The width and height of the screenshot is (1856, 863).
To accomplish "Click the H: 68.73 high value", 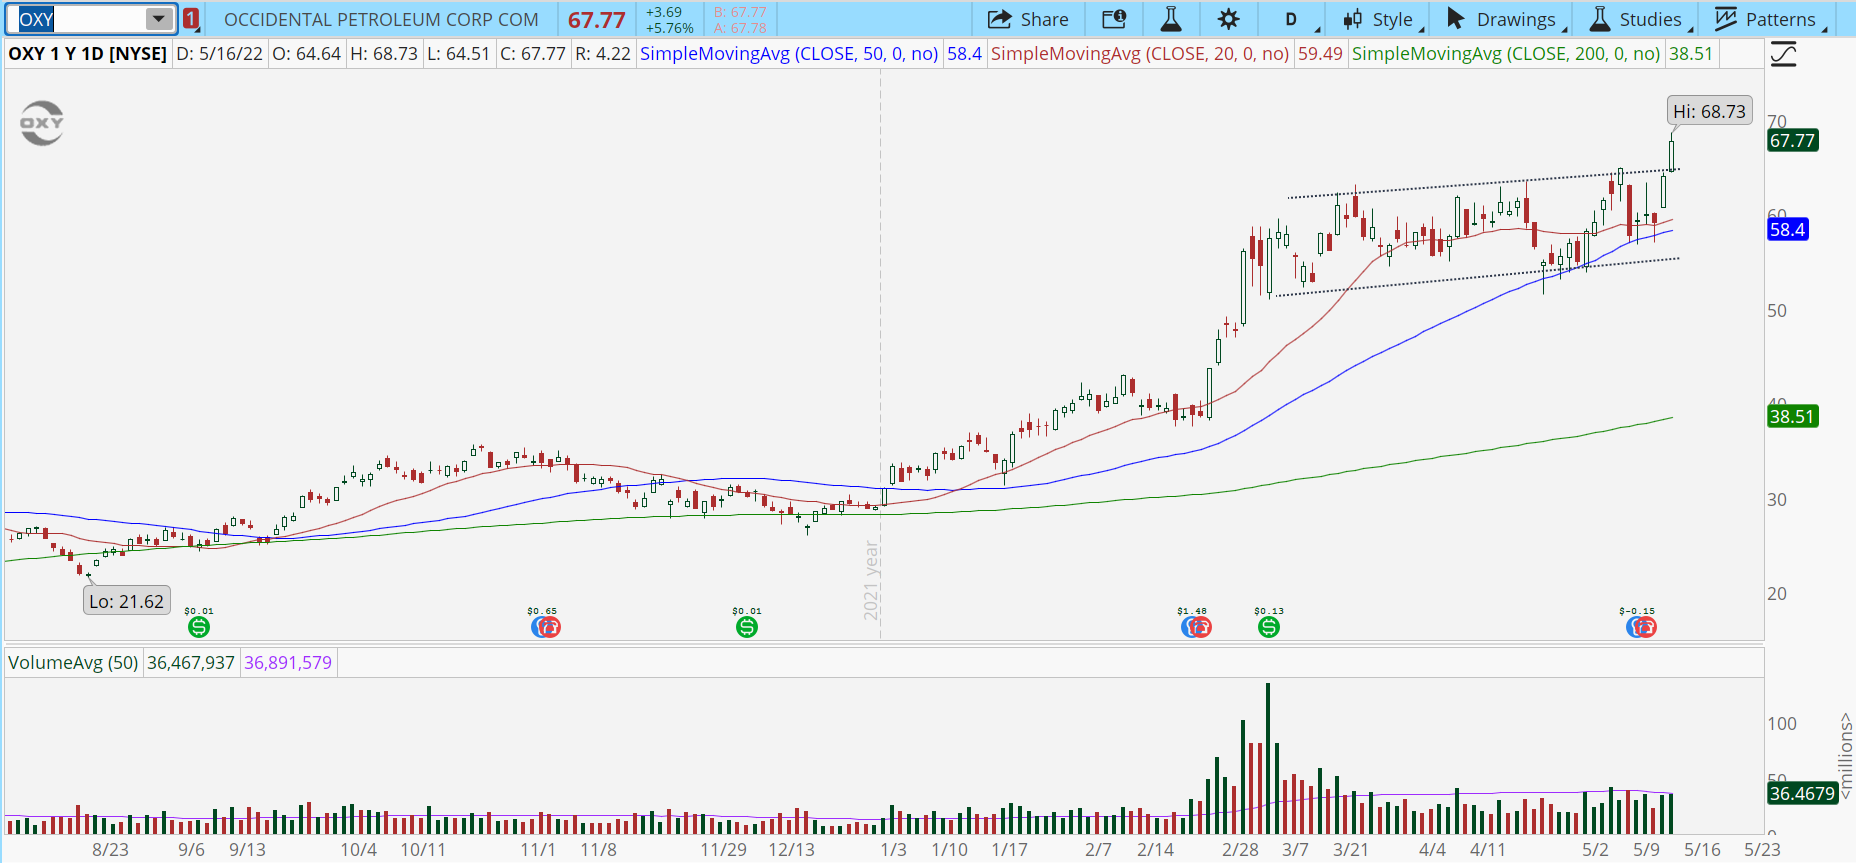I will pyautogui.click(x=384, y=54).
